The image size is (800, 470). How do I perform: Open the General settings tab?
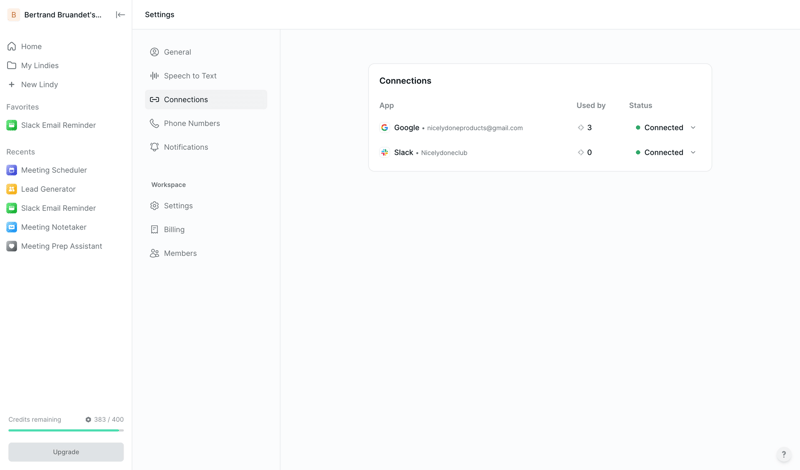(x=206, y=52)
